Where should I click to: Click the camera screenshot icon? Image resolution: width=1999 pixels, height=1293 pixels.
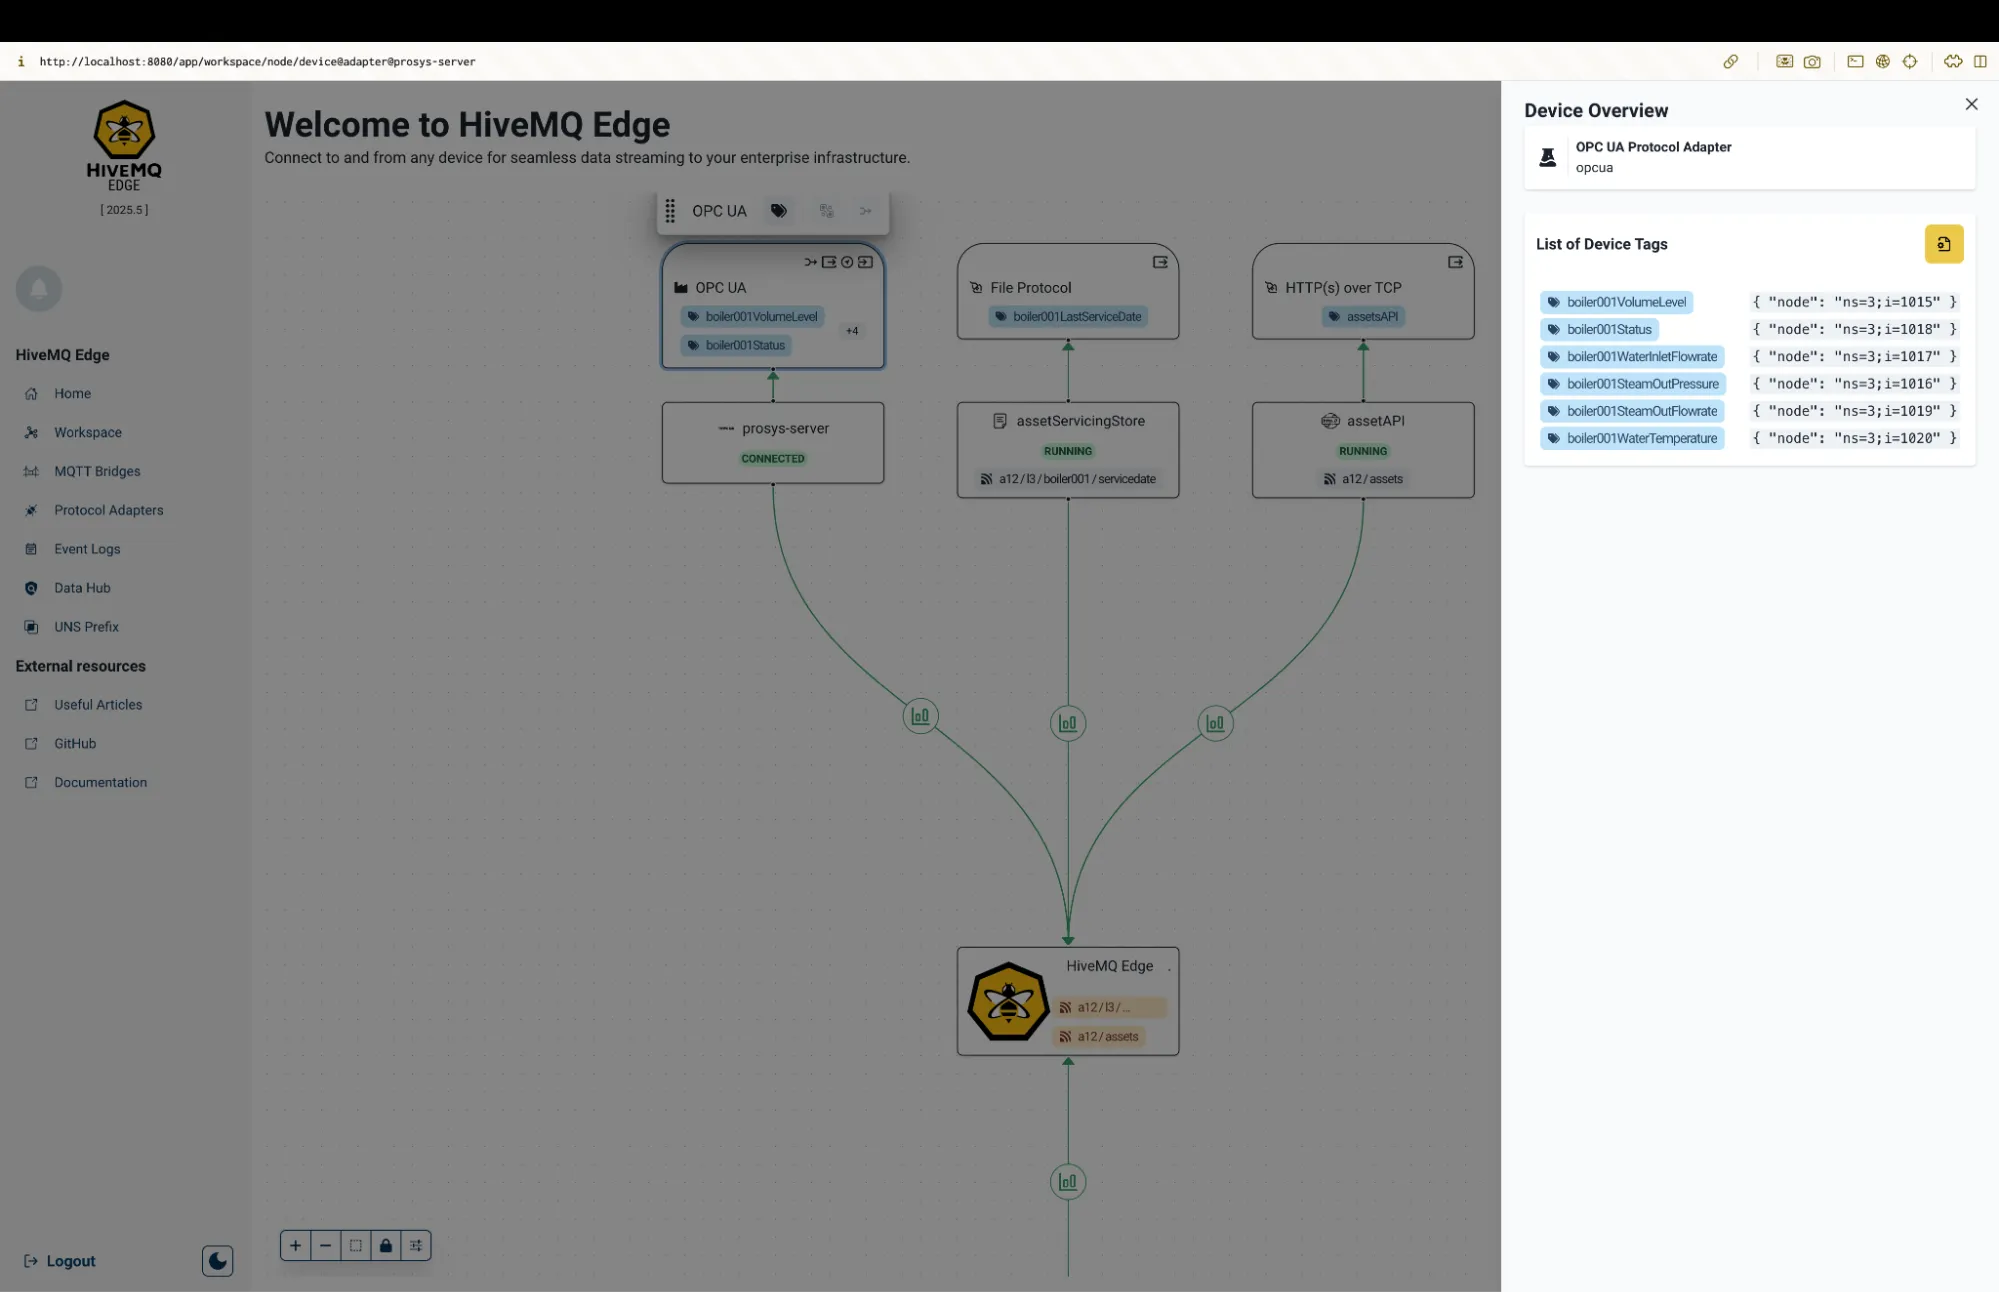[x=1812, y=61]
